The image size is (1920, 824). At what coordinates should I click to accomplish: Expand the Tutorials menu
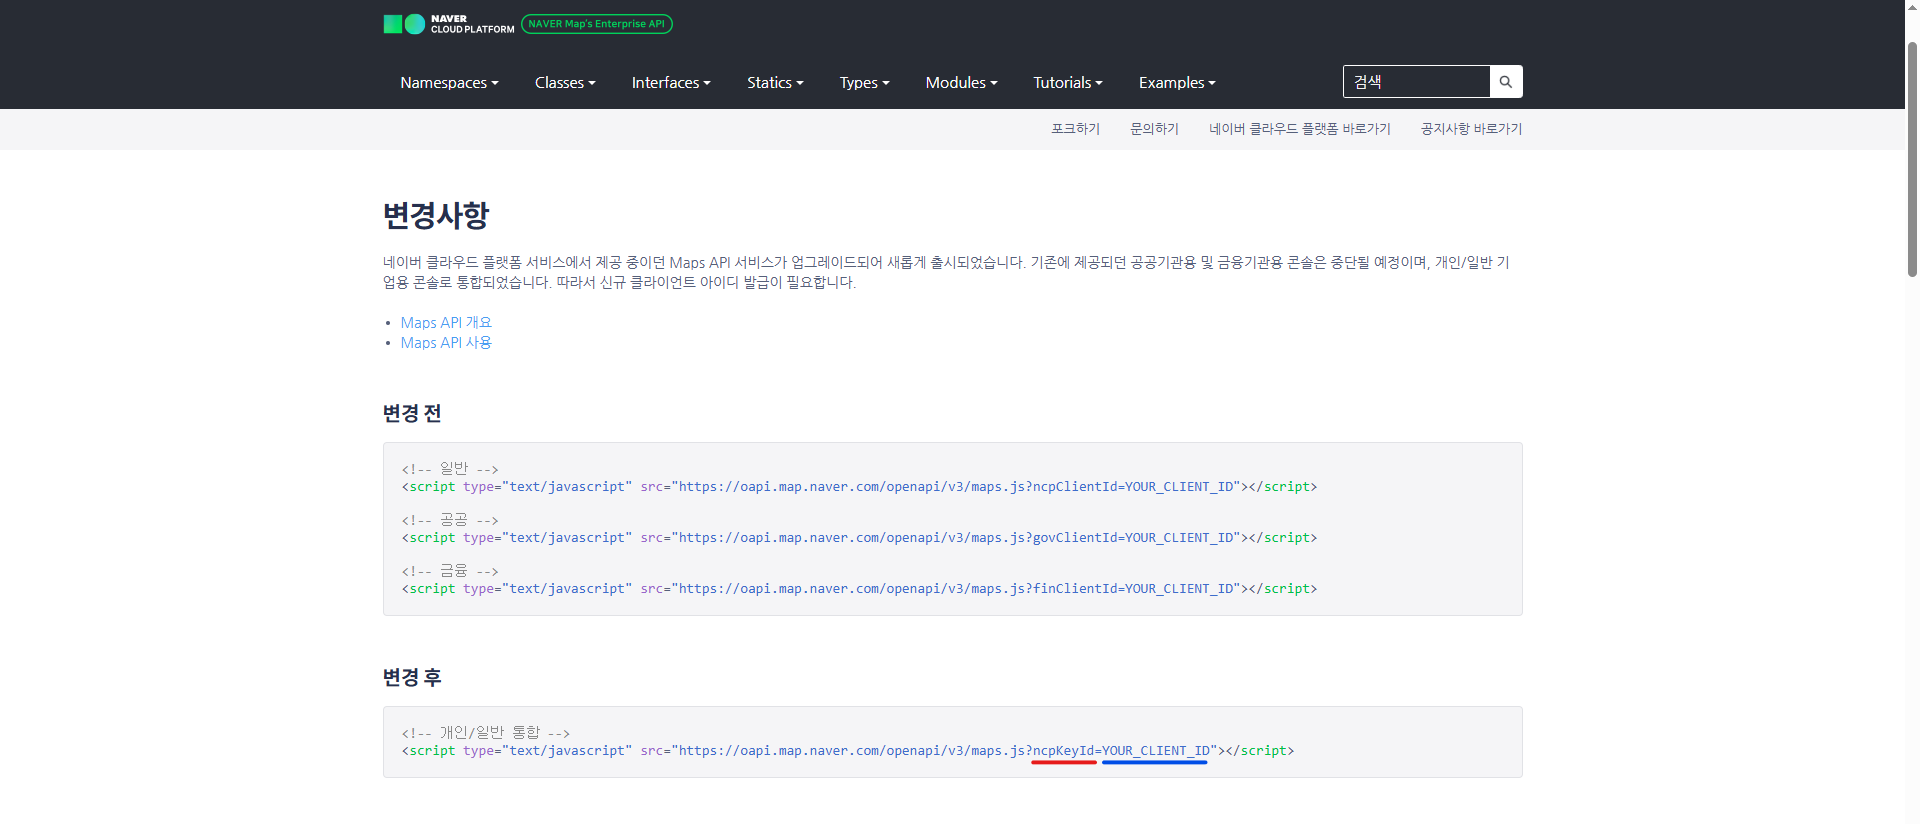1067,83
